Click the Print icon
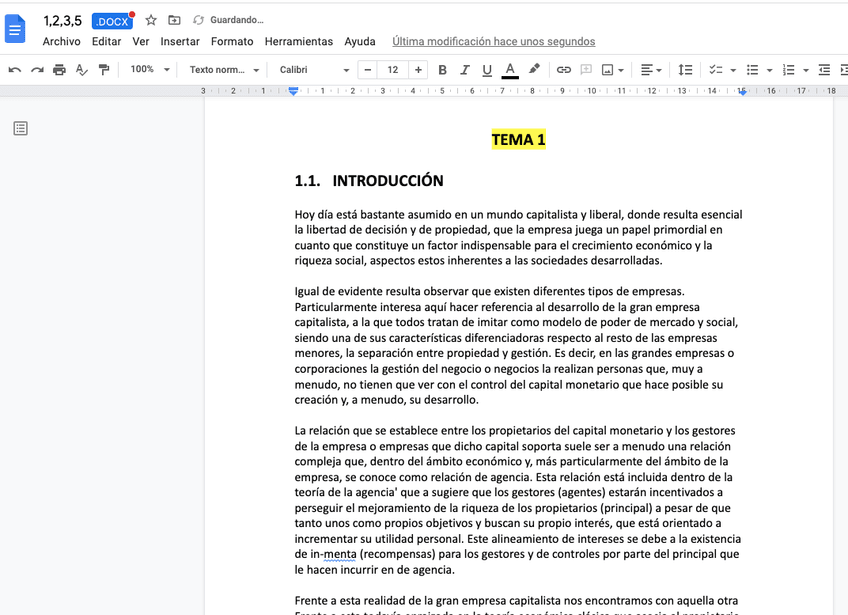Screen dimensions: 848x615 point(59,70)
